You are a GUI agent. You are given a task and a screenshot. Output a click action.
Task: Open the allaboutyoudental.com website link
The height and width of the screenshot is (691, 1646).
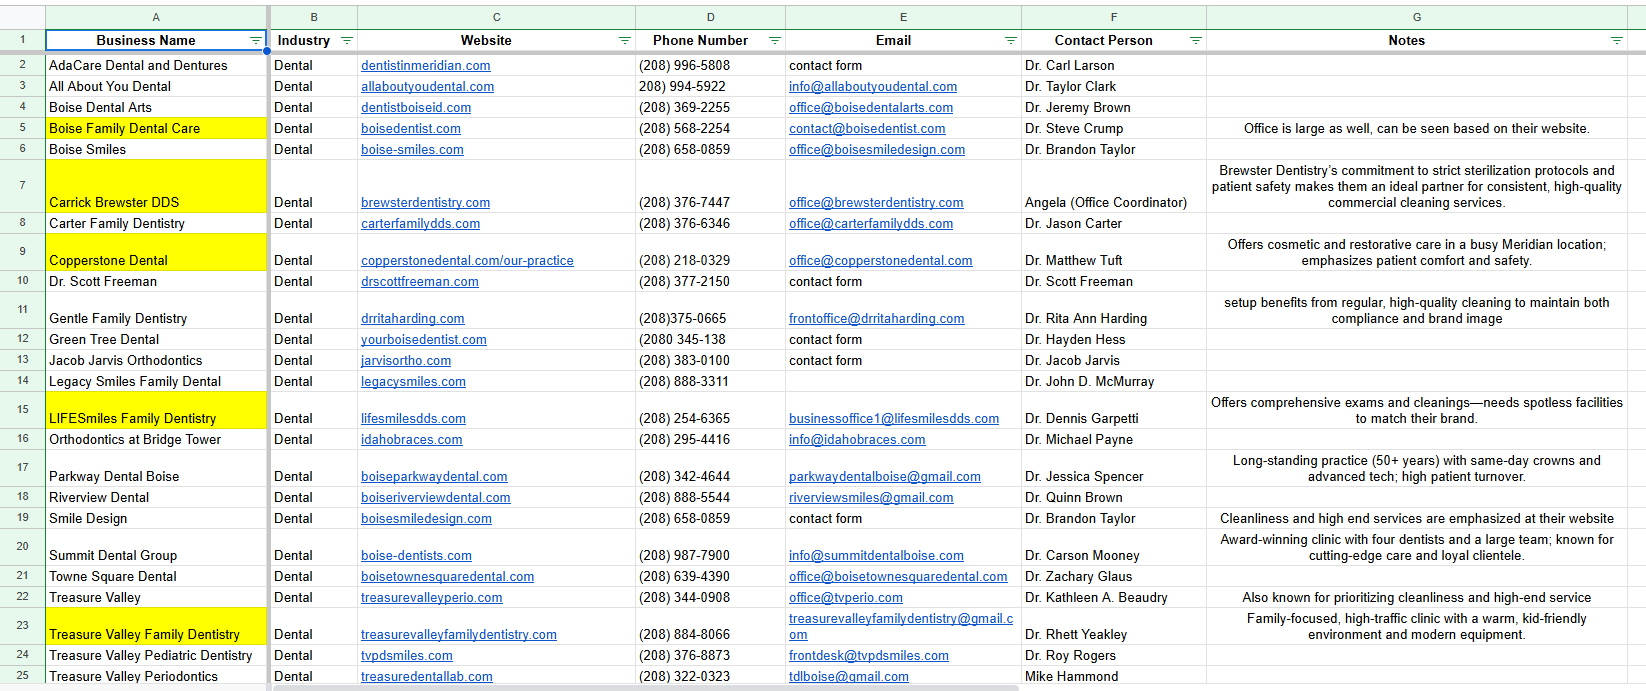pyautogui.click(x=428, y=87)
